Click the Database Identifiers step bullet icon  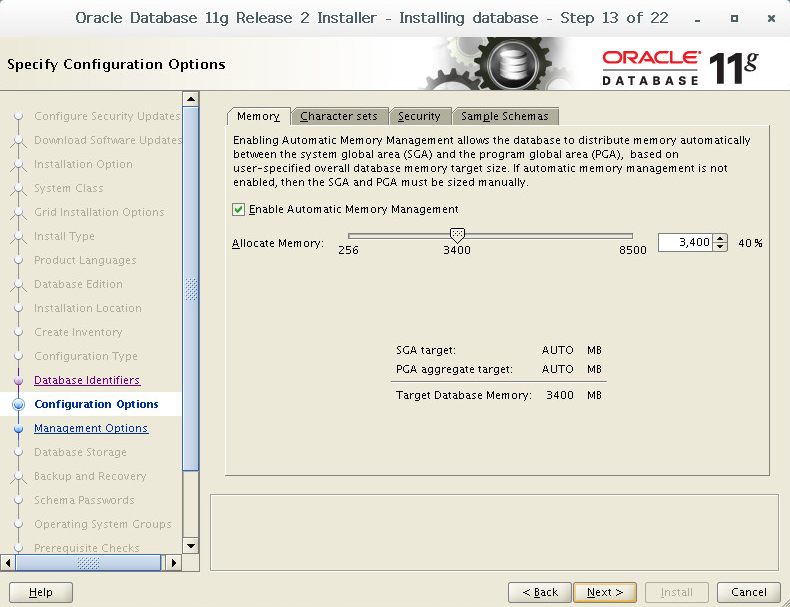point(19,380)
